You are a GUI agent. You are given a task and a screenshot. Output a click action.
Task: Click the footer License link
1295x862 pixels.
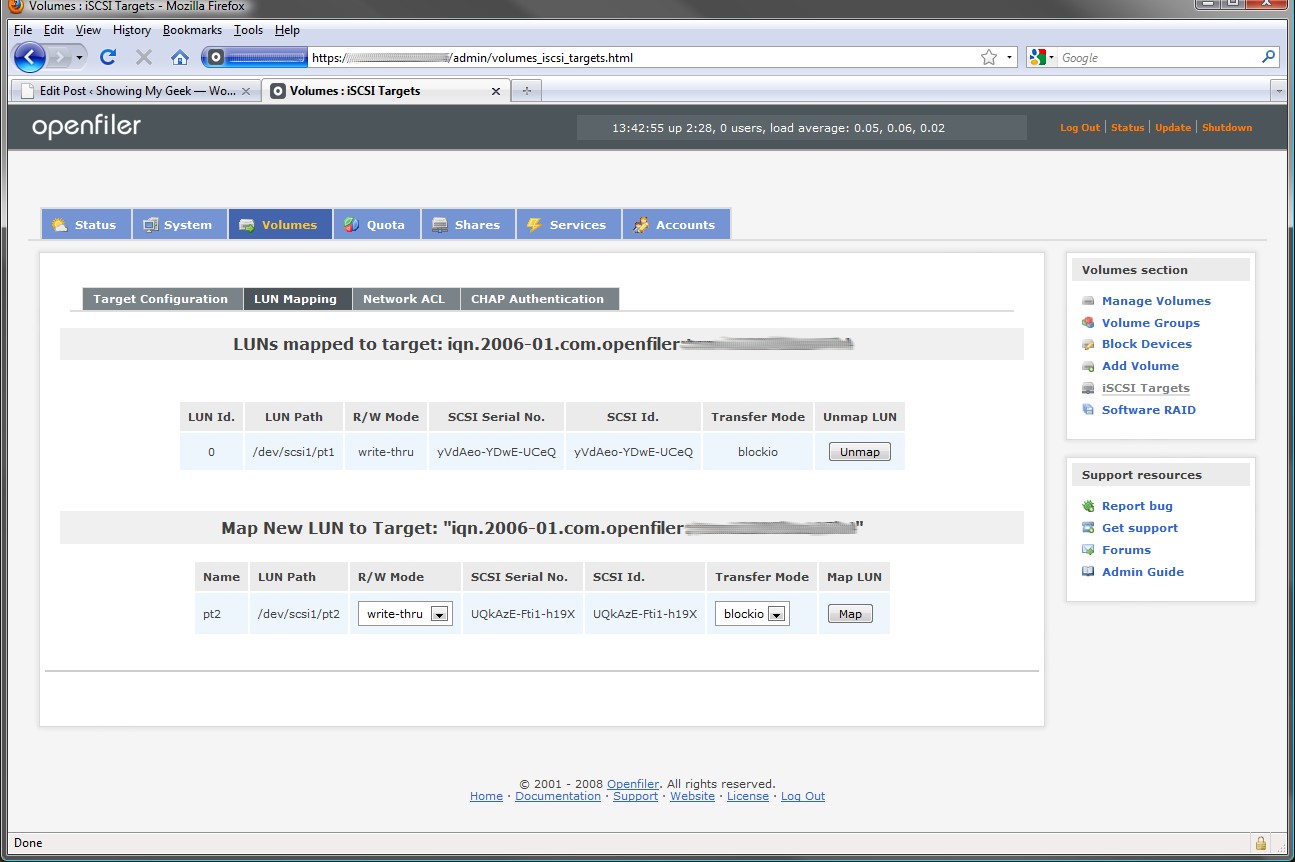(748, 796)
